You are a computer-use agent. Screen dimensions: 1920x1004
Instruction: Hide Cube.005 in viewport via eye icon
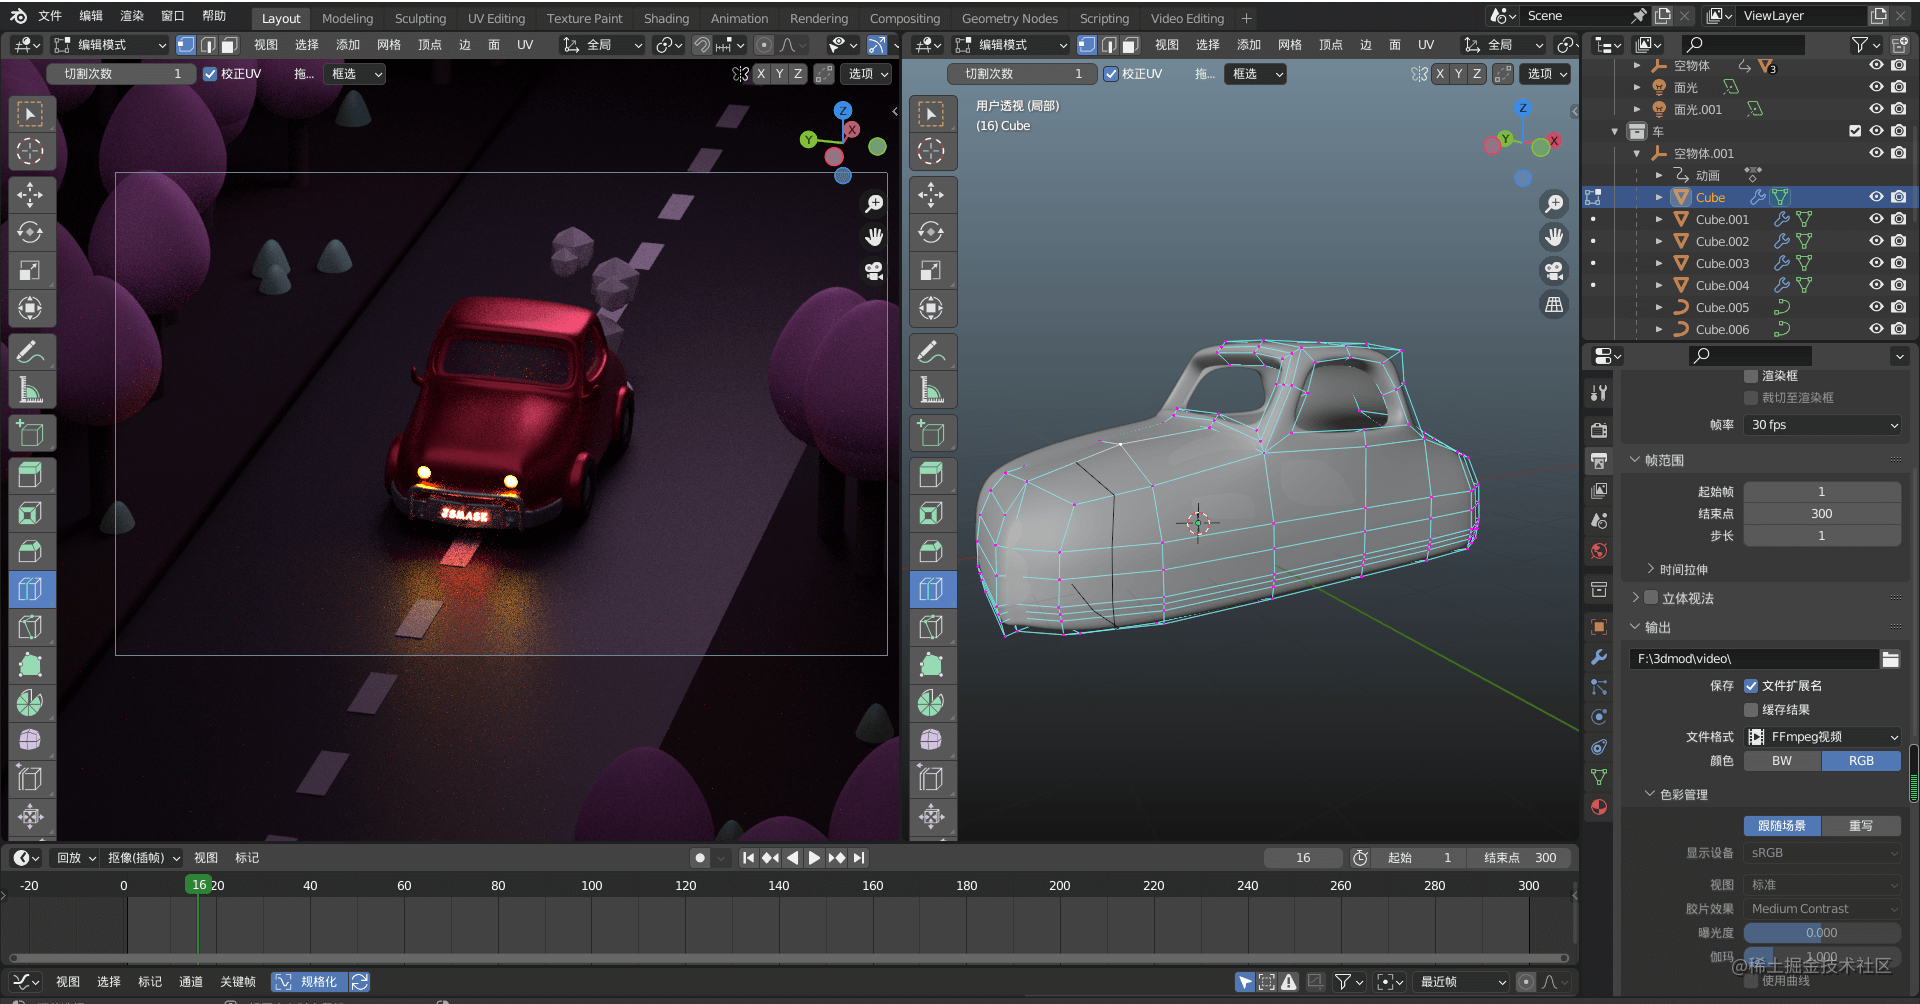(x=1876, y=307)
